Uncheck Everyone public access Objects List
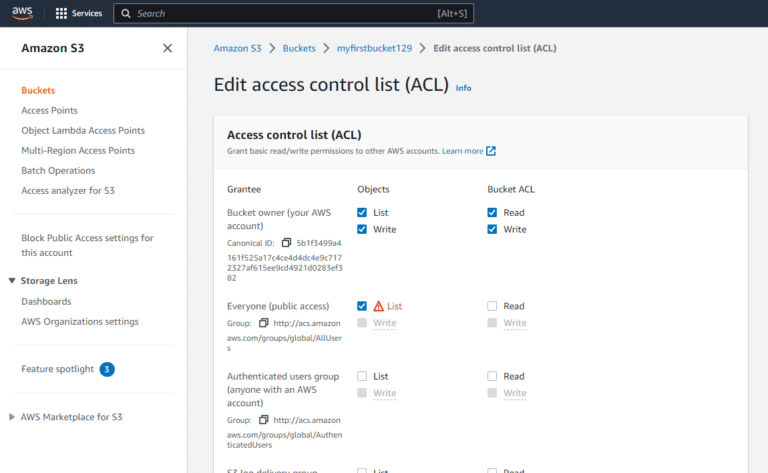The image size is (768, 473). (x=362, y=306)
